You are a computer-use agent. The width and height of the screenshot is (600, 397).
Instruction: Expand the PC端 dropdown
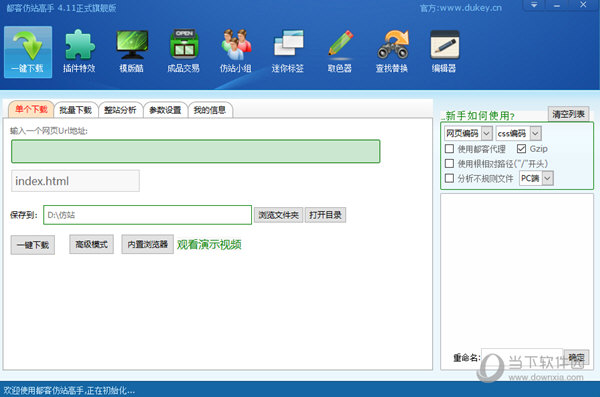(548, 178)
